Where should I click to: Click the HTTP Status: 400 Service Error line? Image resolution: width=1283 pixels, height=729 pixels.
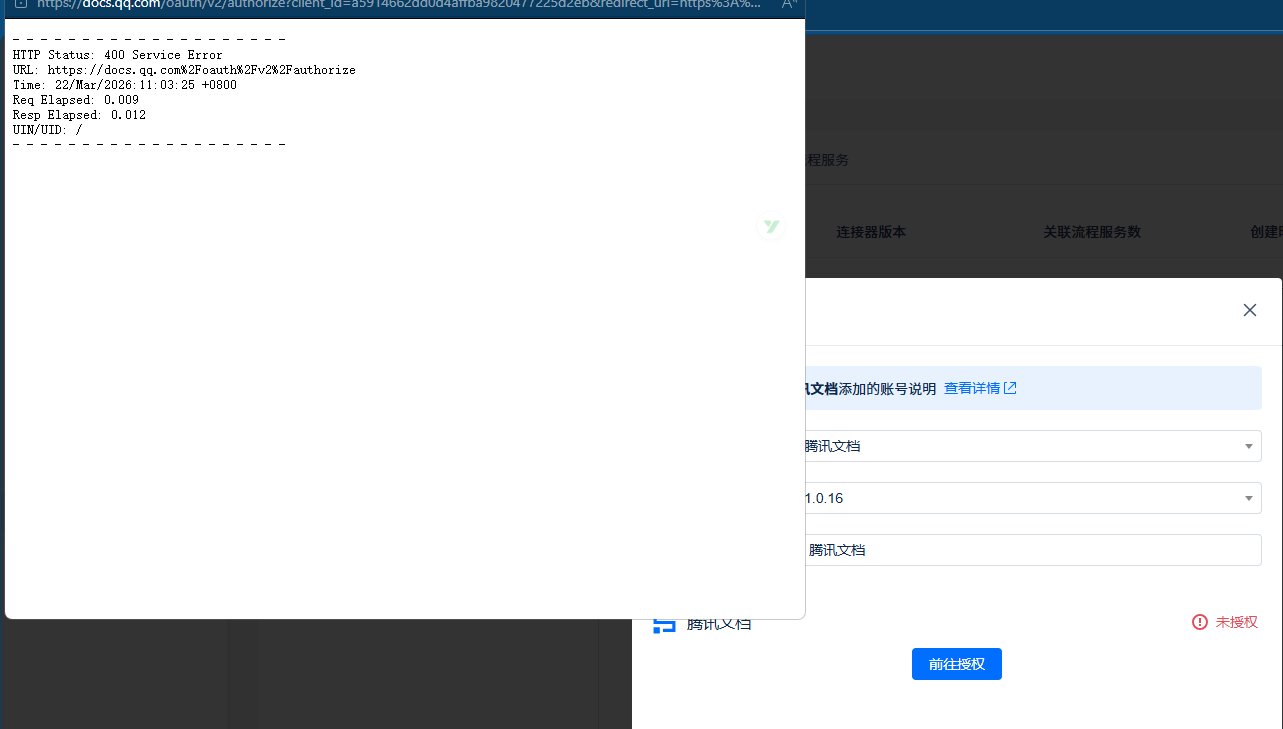coord(118,55)
